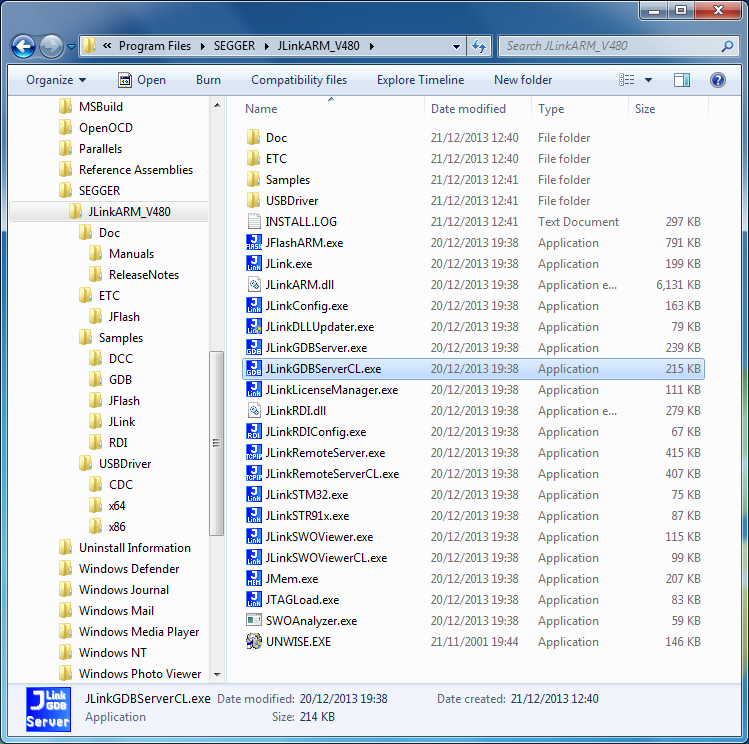Open the recent pages dropdown arrow
Viewport: 749px width, 744px height.
click(71, 47)
